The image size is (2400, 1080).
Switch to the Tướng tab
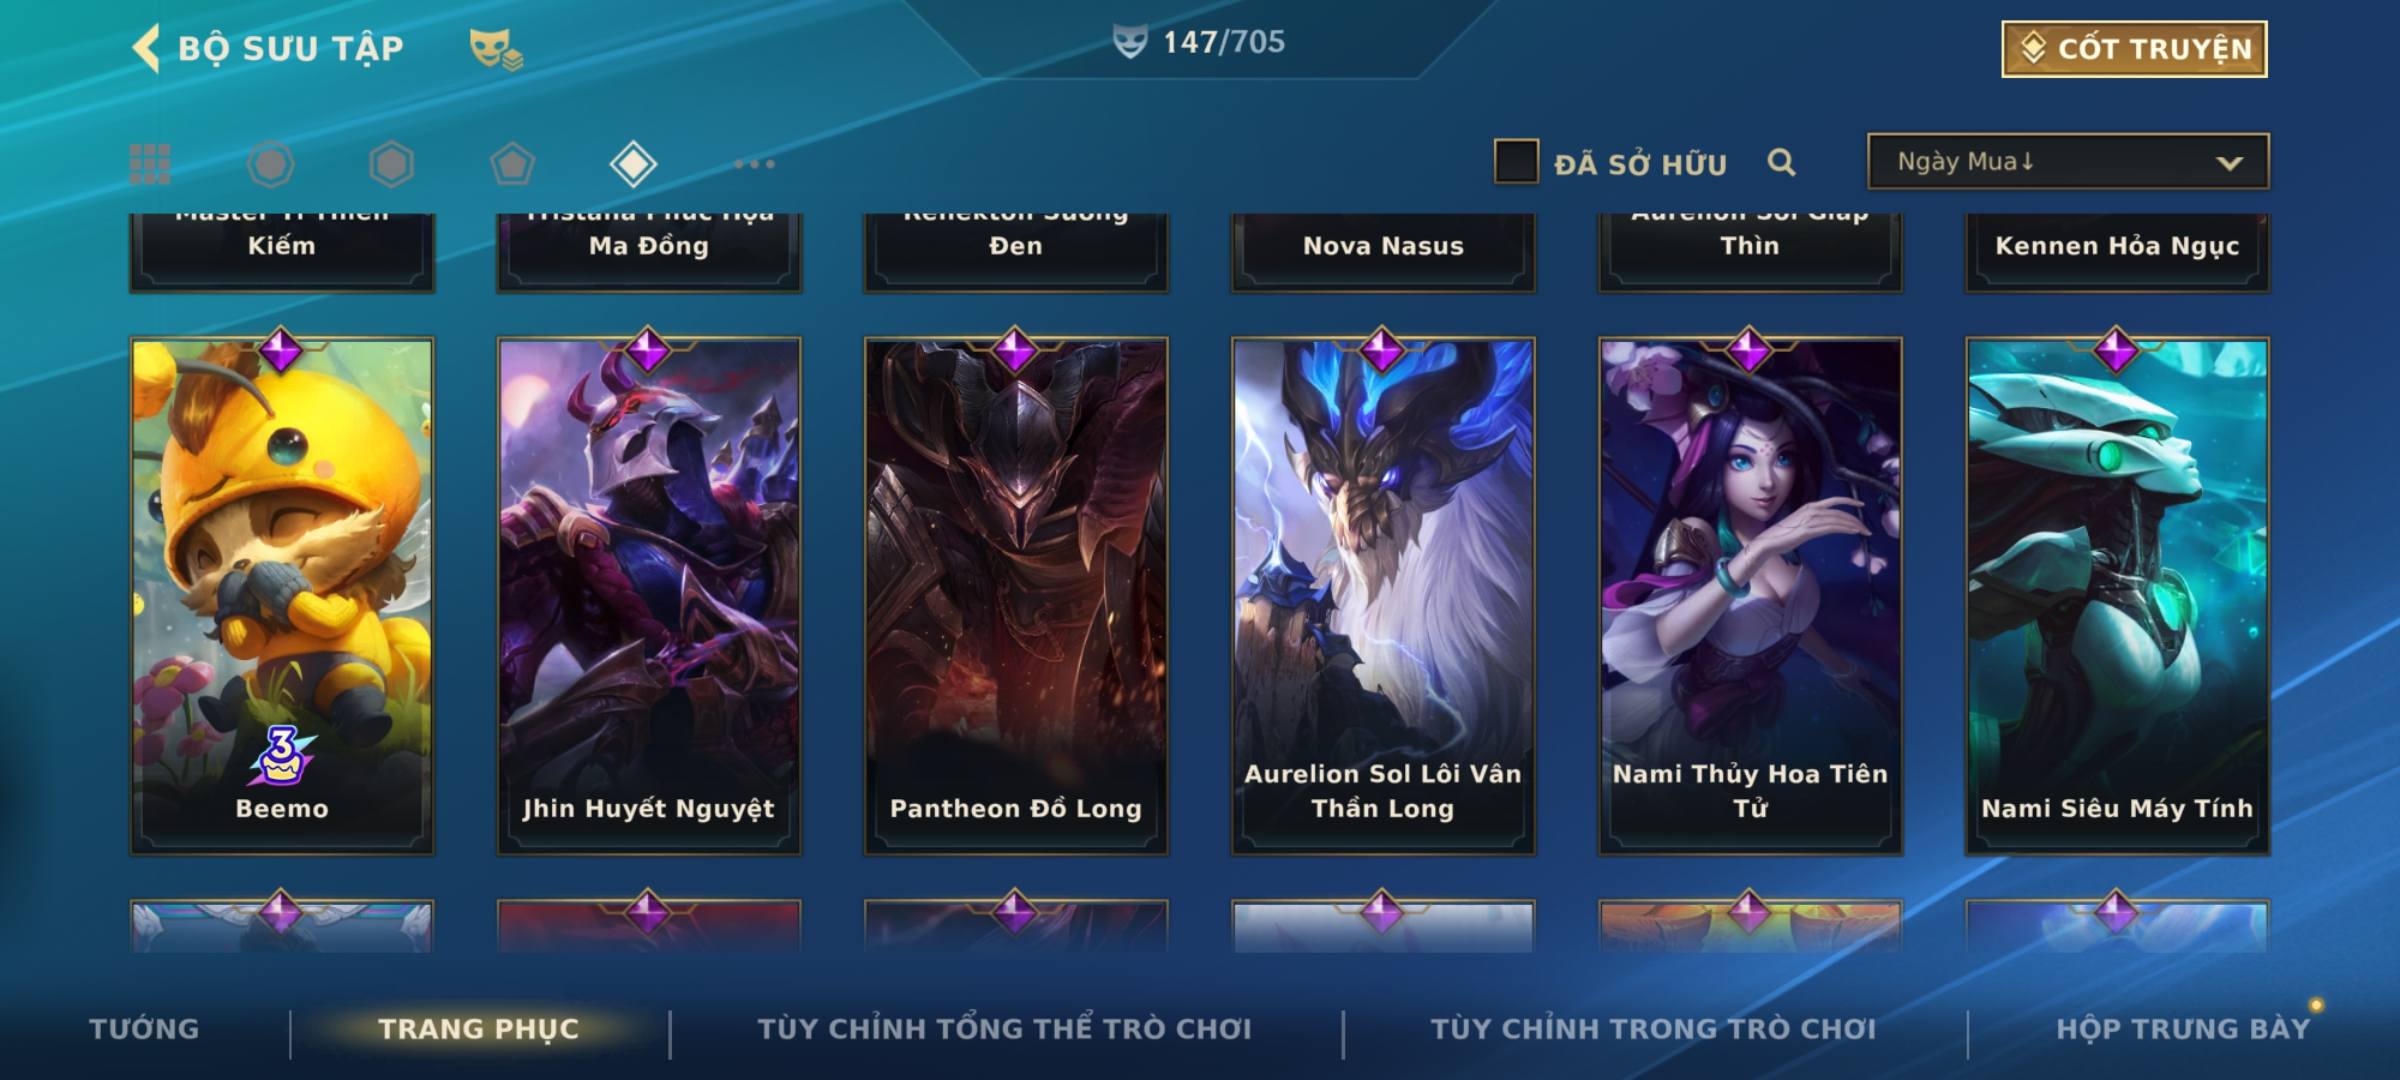pos(144,1029)
